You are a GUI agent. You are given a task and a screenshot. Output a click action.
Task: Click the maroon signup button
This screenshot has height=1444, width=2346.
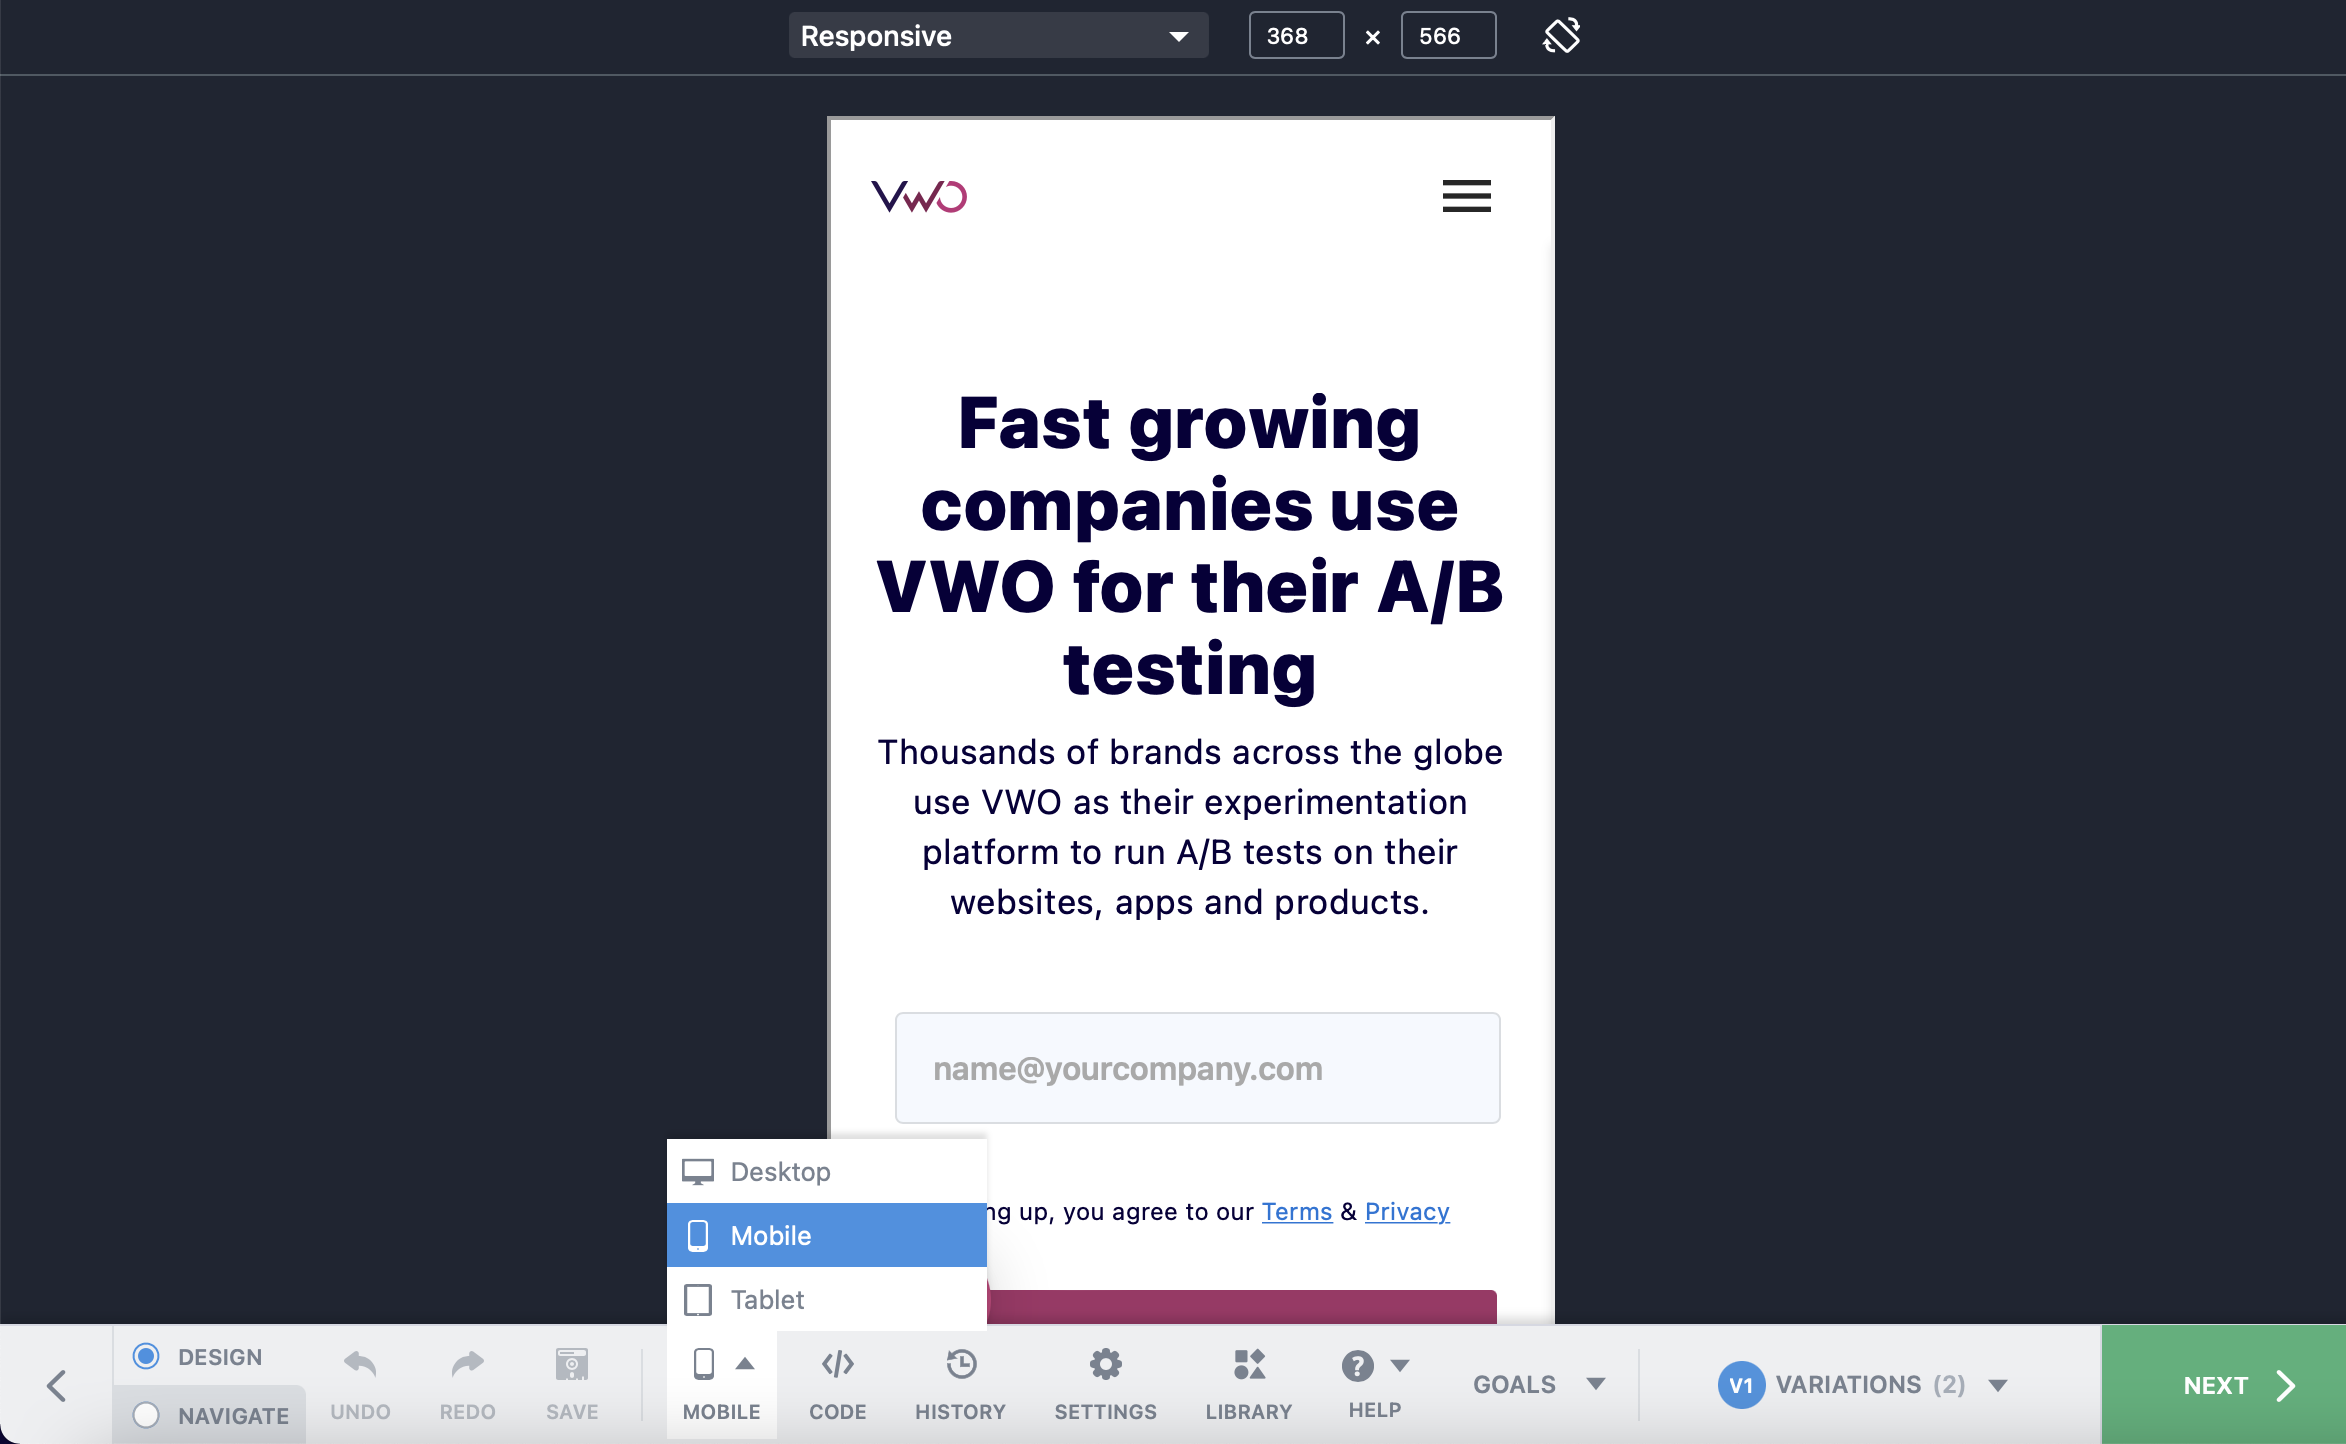[1242, 1307]
